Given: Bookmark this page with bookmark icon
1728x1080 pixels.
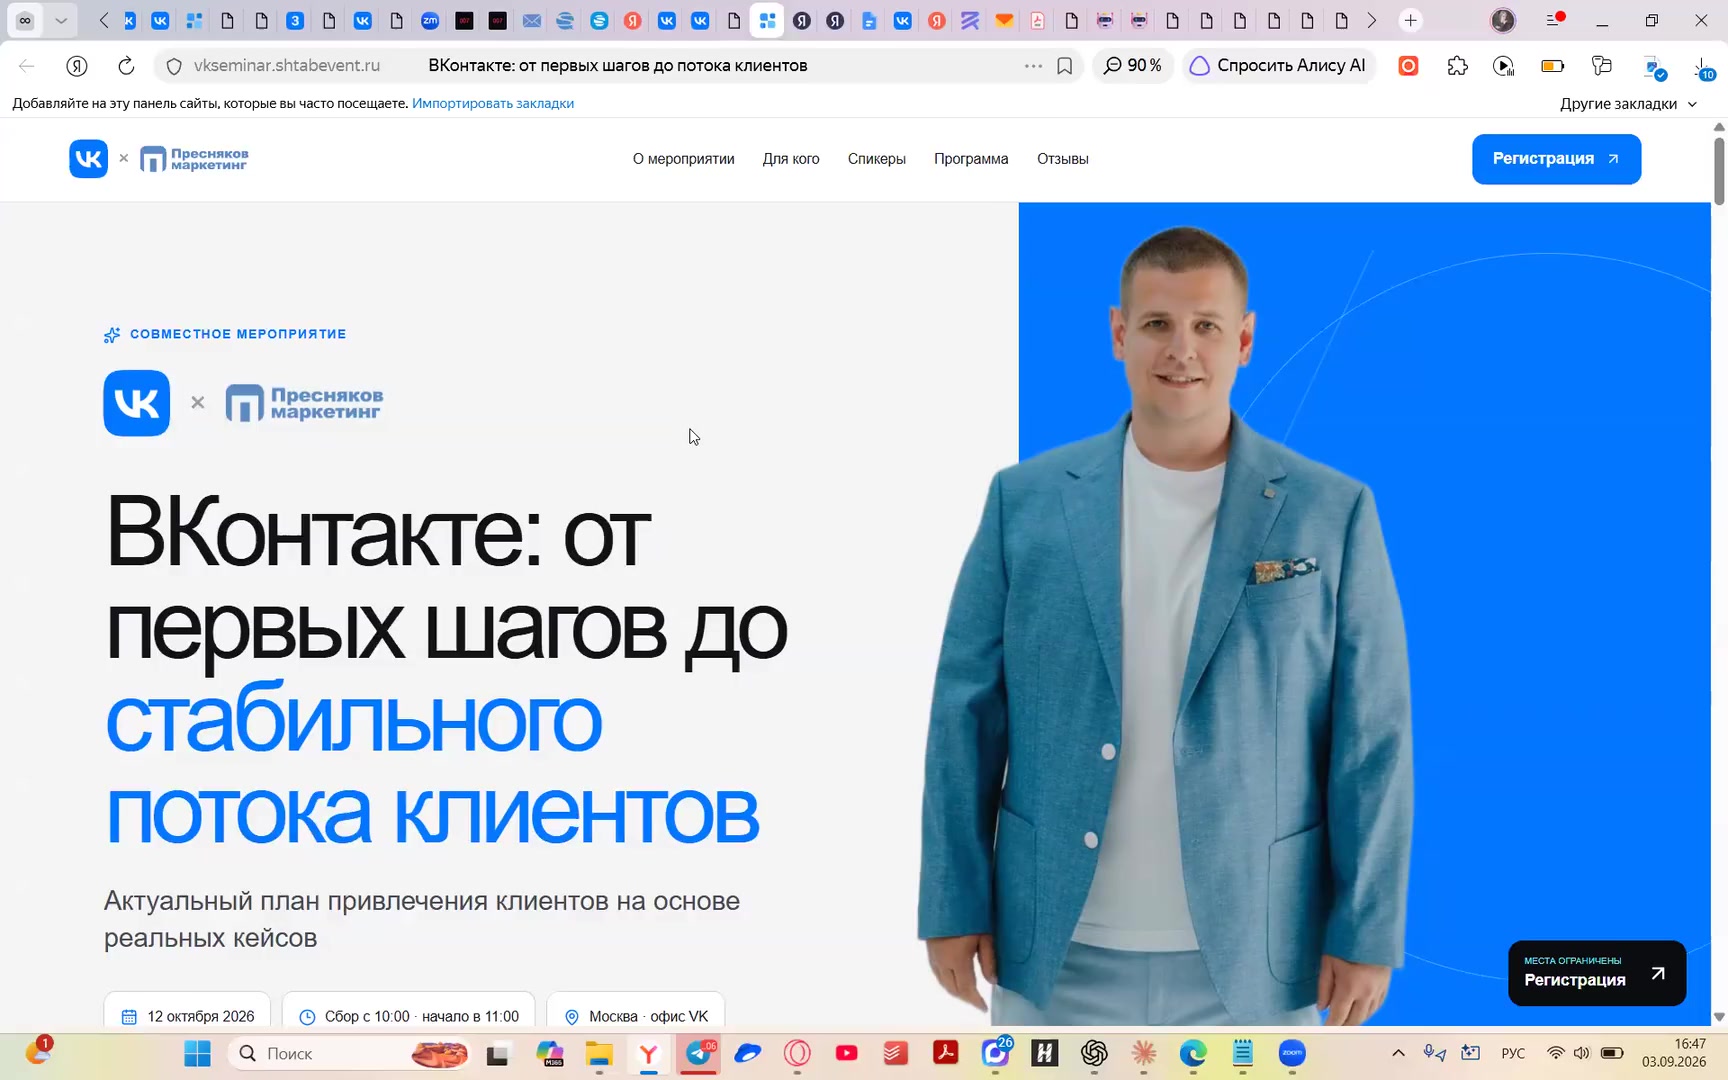Looking at the screenshot, I should (x=1065, y=66).
